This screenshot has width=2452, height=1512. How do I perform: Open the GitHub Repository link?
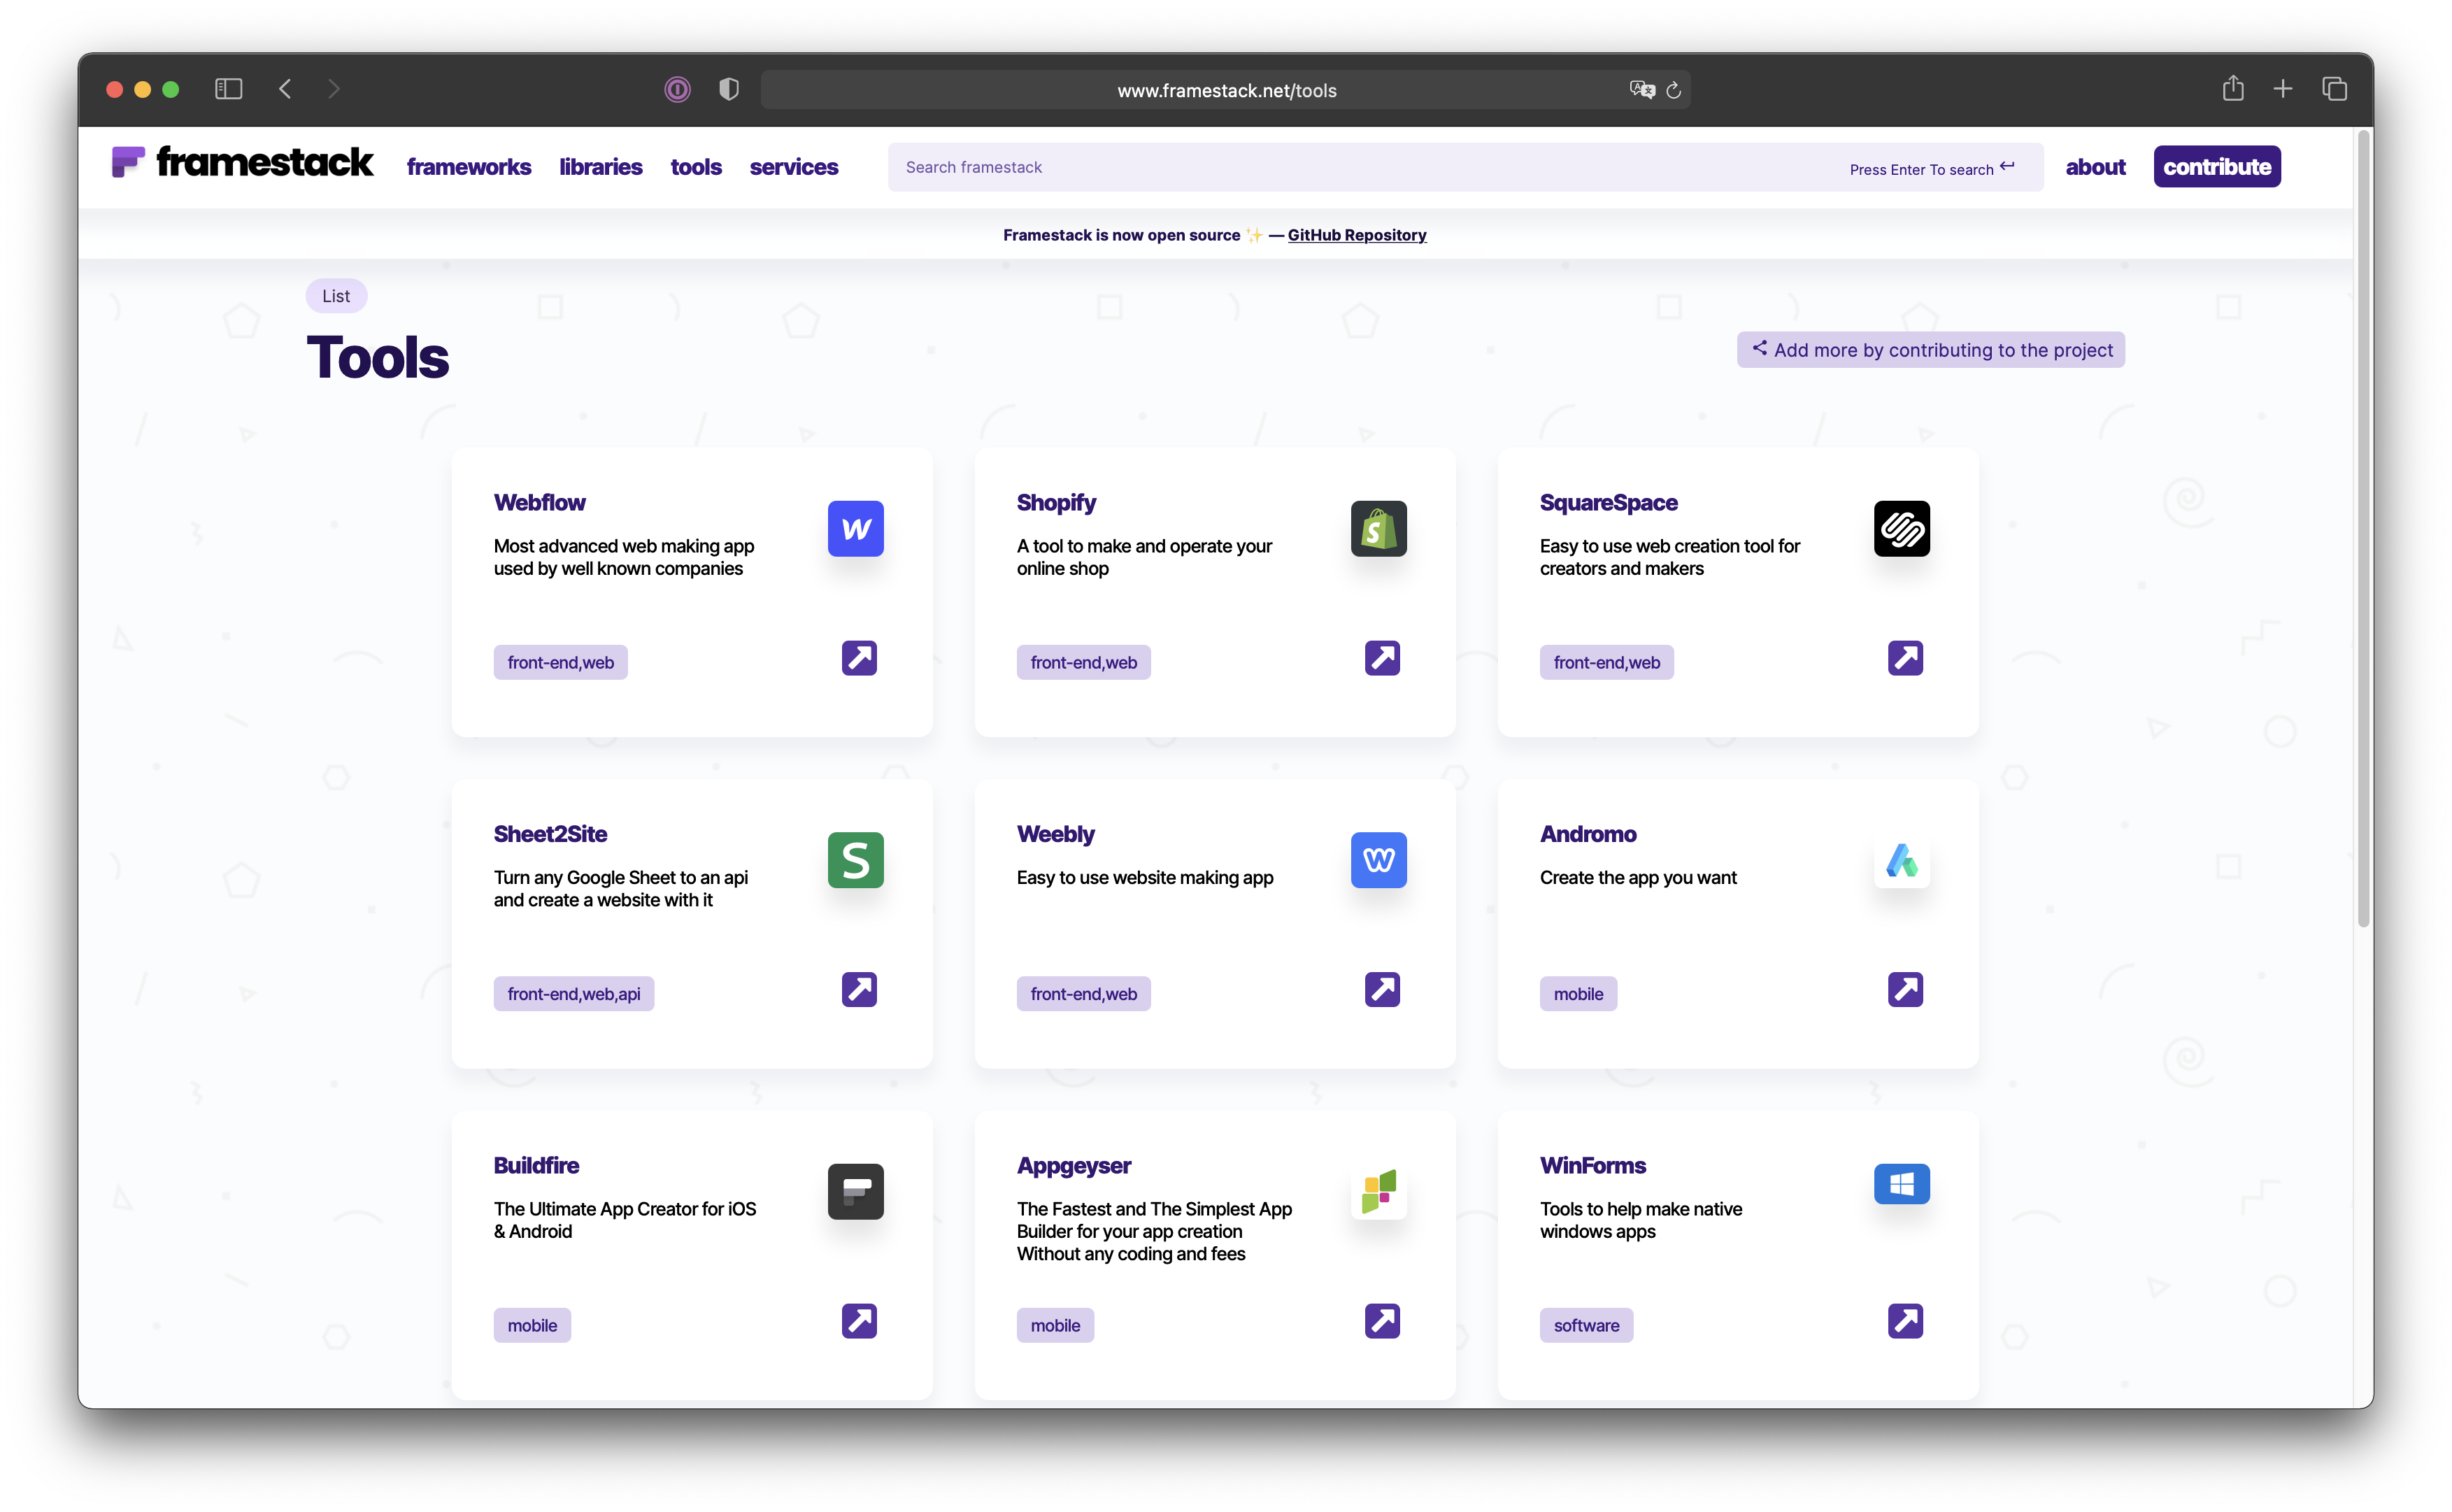(x=1356, y=235)
